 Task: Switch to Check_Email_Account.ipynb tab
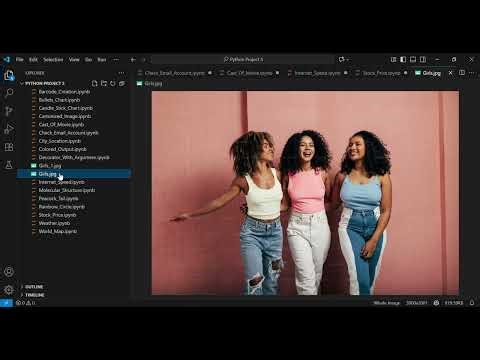tap(175, 73)
